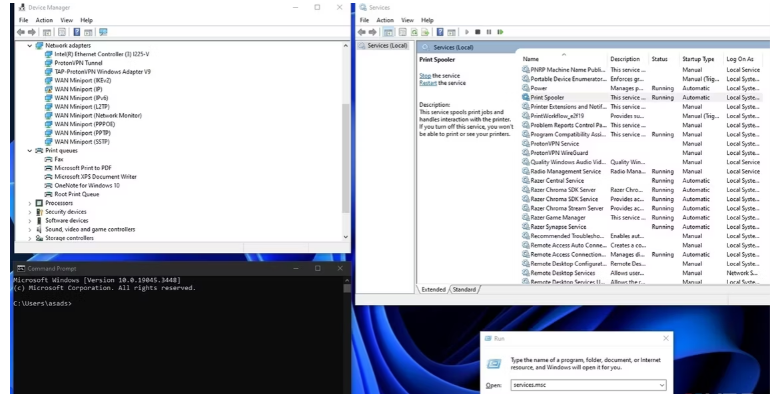
Task: Select TAP-ProtonVPN Windows Adapter V9
Action: coord(98,72)
